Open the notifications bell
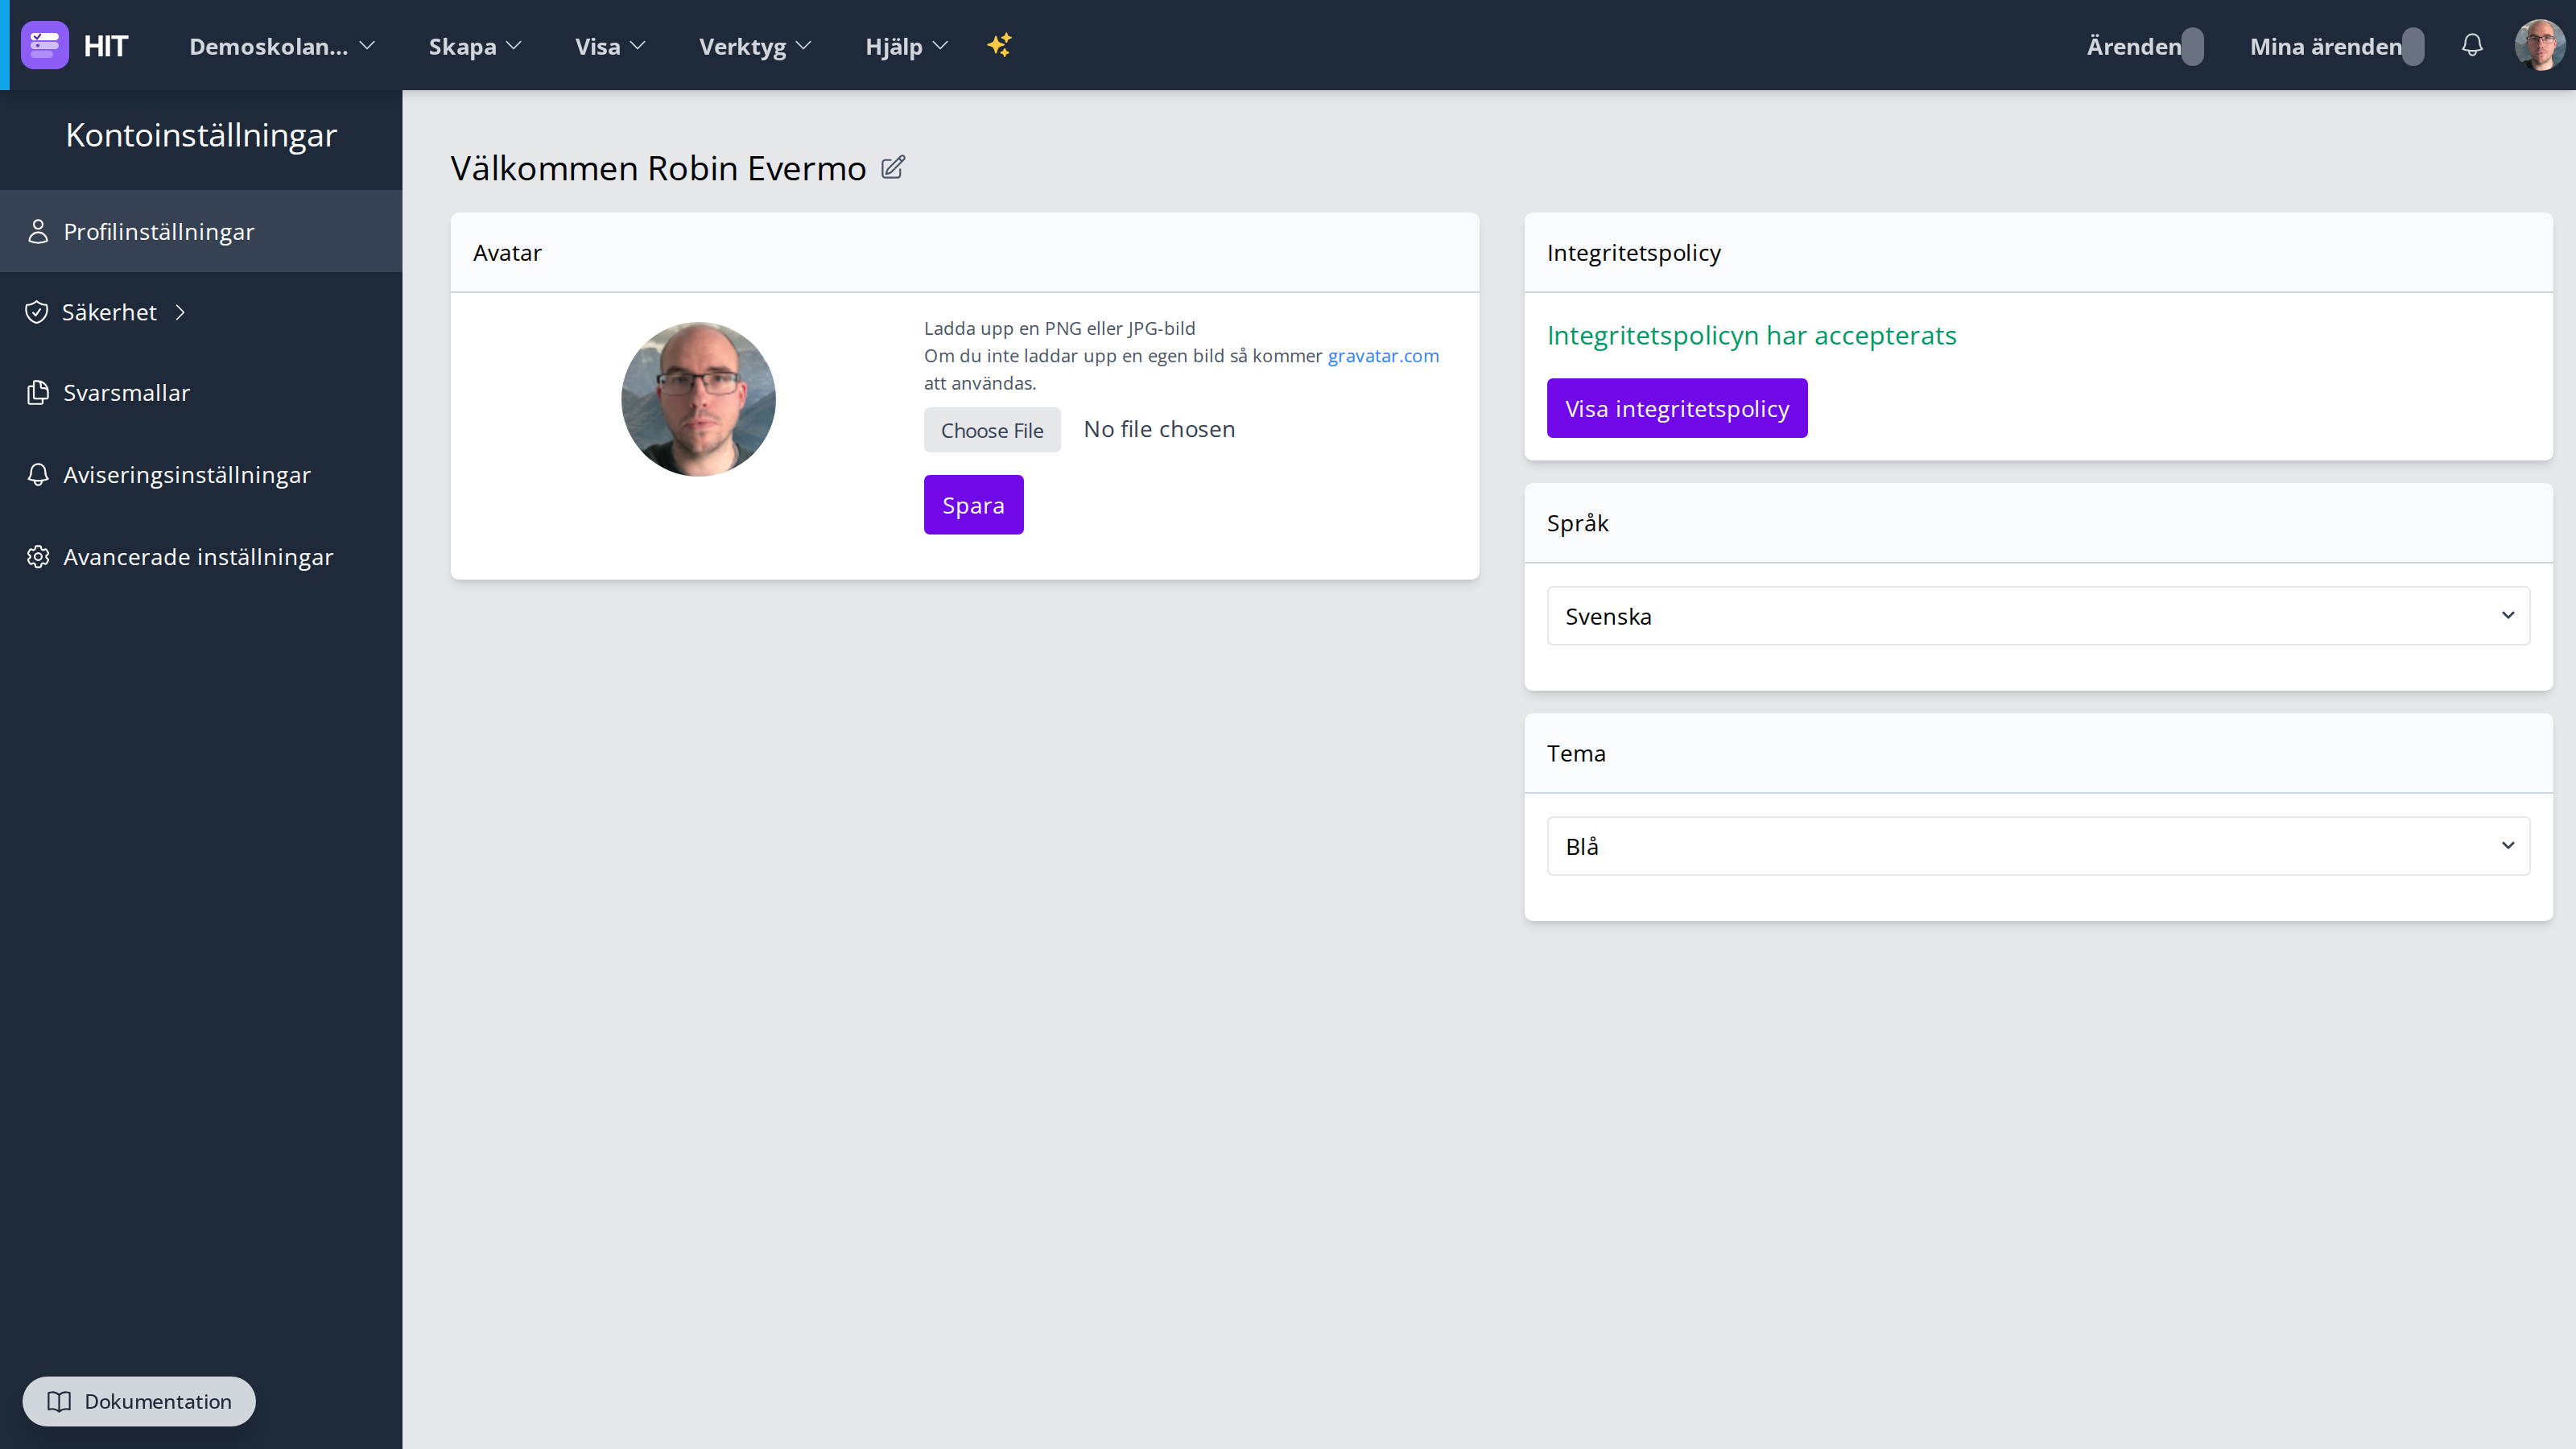The width and height of the screenshot is (2576, 1449). pos(2472,45)
